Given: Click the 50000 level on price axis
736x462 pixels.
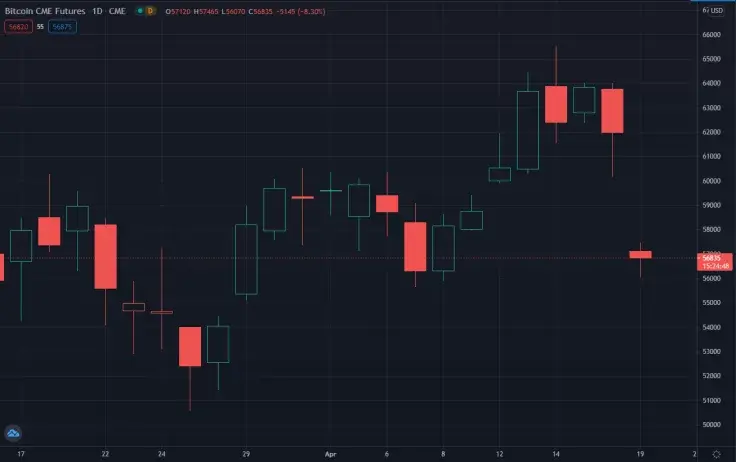Looking at the screenshot, I should tap(712, 425).
